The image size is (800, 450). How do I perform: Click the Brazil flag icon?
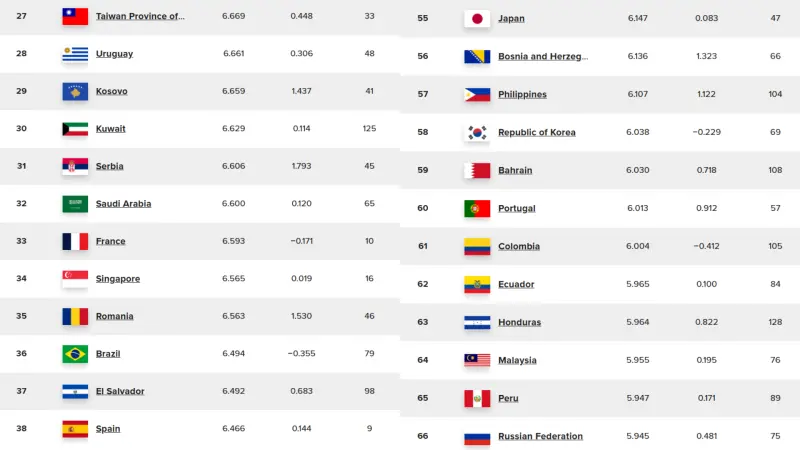(x=75, y=354)
